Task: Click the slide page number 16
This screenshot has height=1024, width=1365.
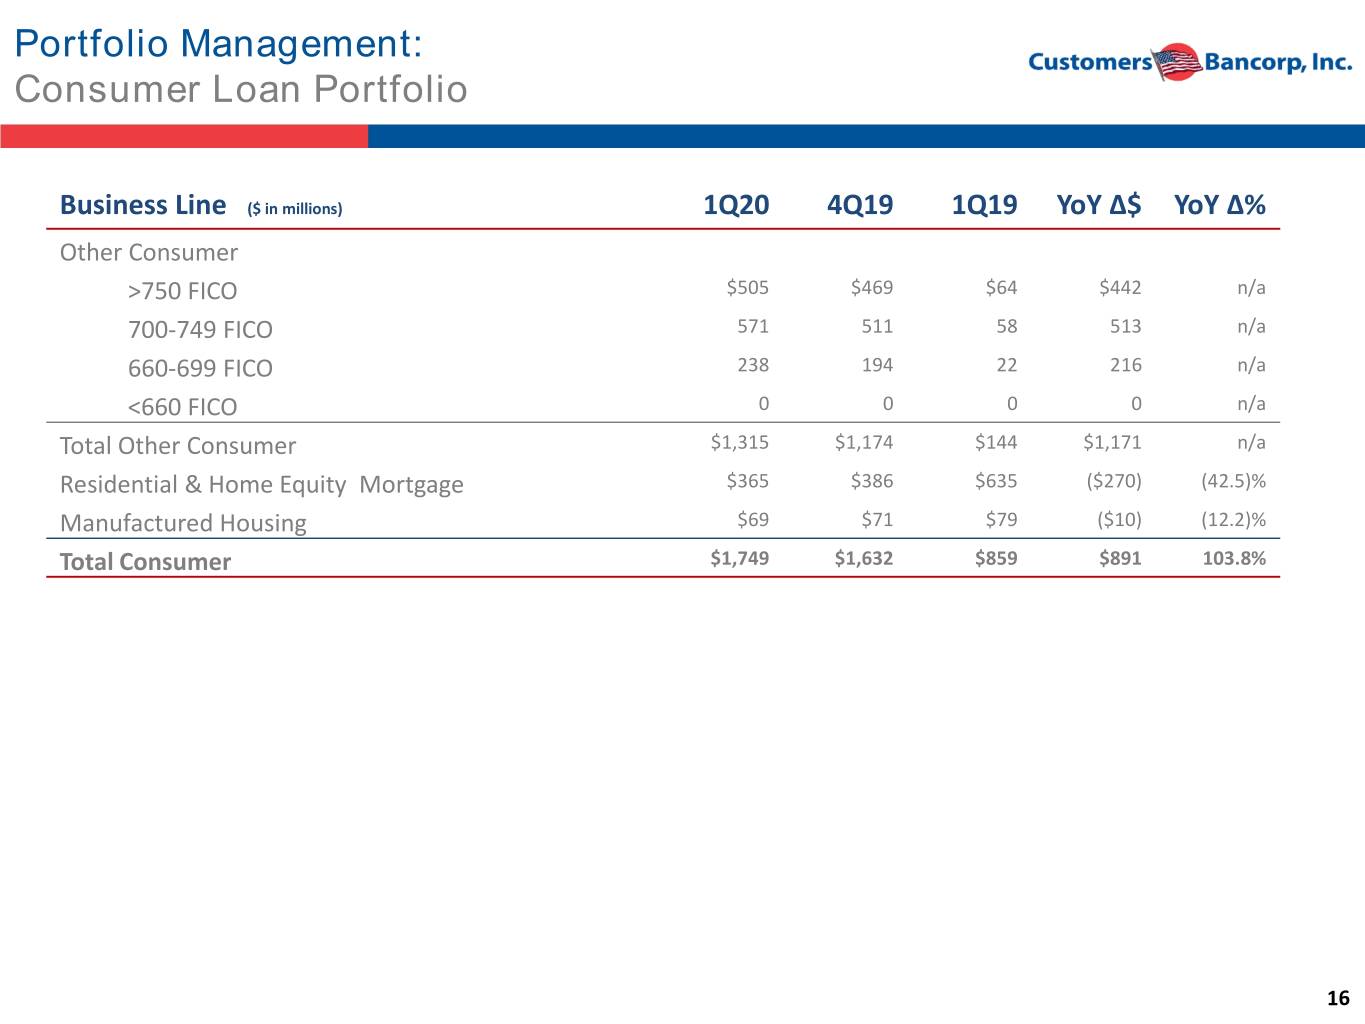Action: (1338, 998)
